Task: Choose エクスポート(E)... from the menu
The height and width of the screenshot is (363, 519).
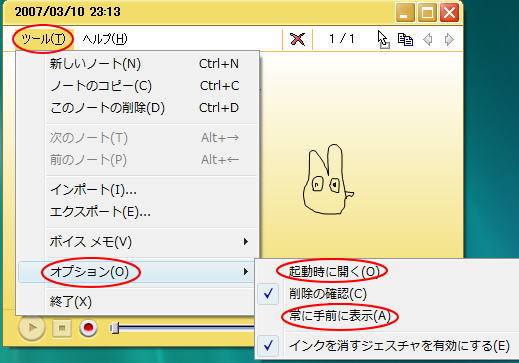Action: pyautogui.click(x=137, y=212)
